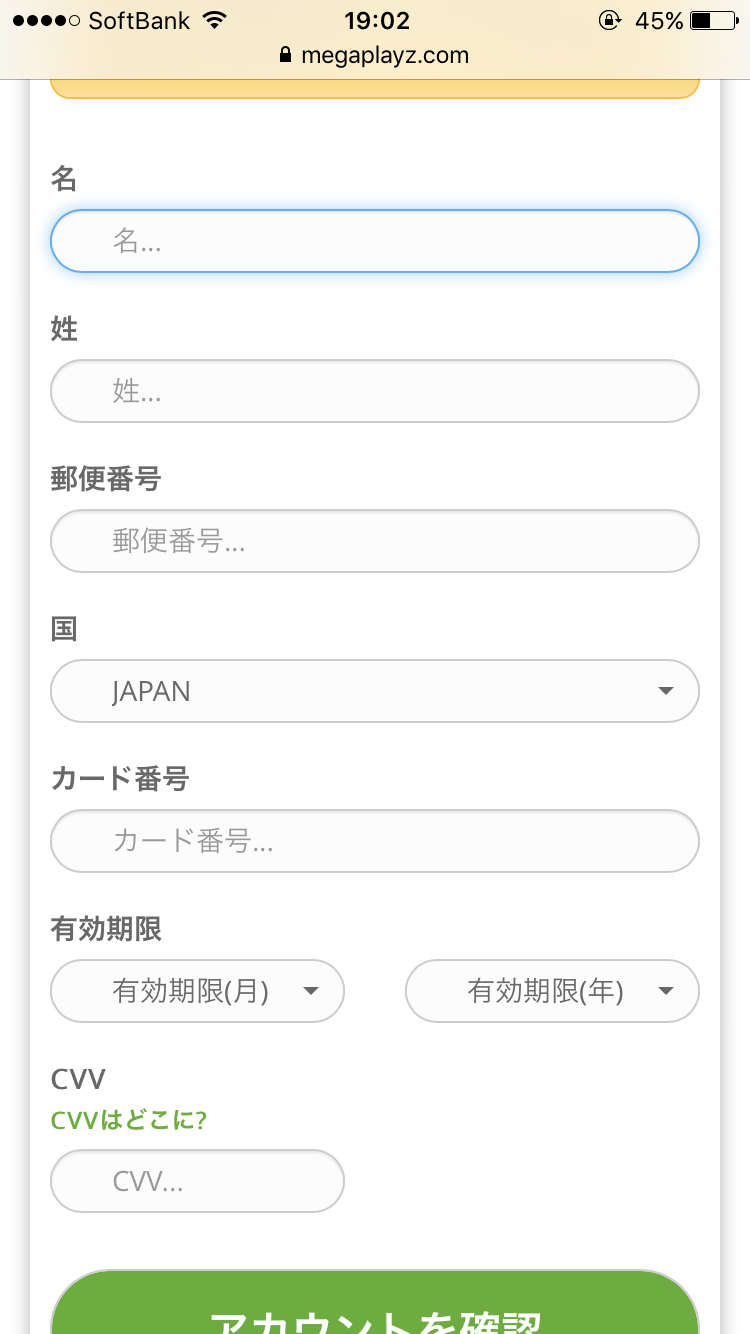Tap the padlock icon in the address bar
Image resolution: width=750 pixels, height=1334 pixels.
point(287,56)
